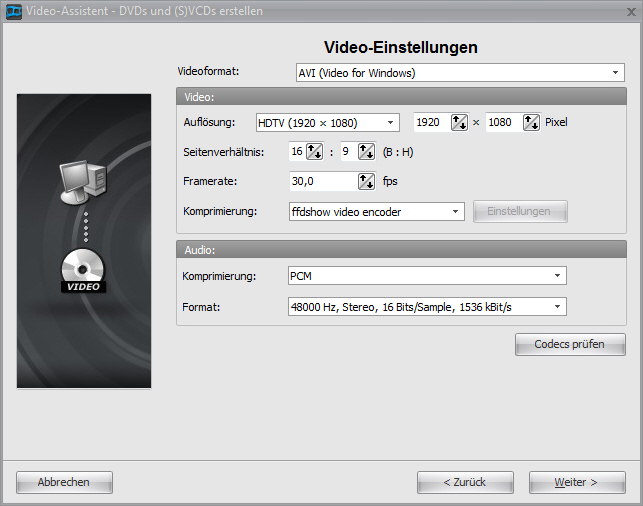Click the video assistant app icon in title bar
This screenshot has width=643, height=506.
pyautogui.click(x=11, y=10)
